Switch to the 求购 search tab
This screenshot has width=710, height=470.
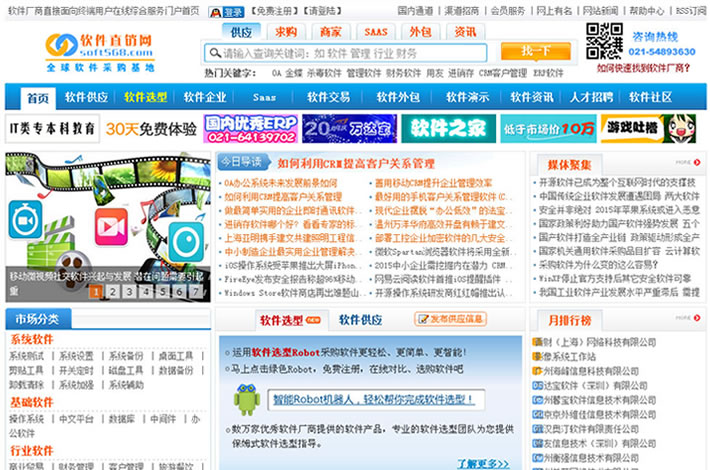pyautogui.click(x=286, y=32)
